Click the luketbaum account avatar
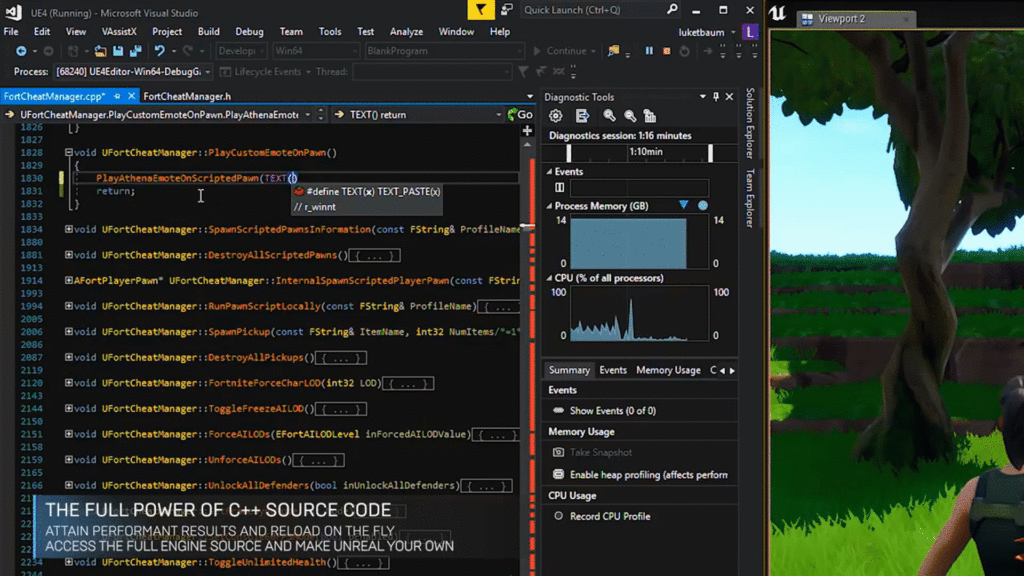The image size is (1024, 576). click(750, 32)
